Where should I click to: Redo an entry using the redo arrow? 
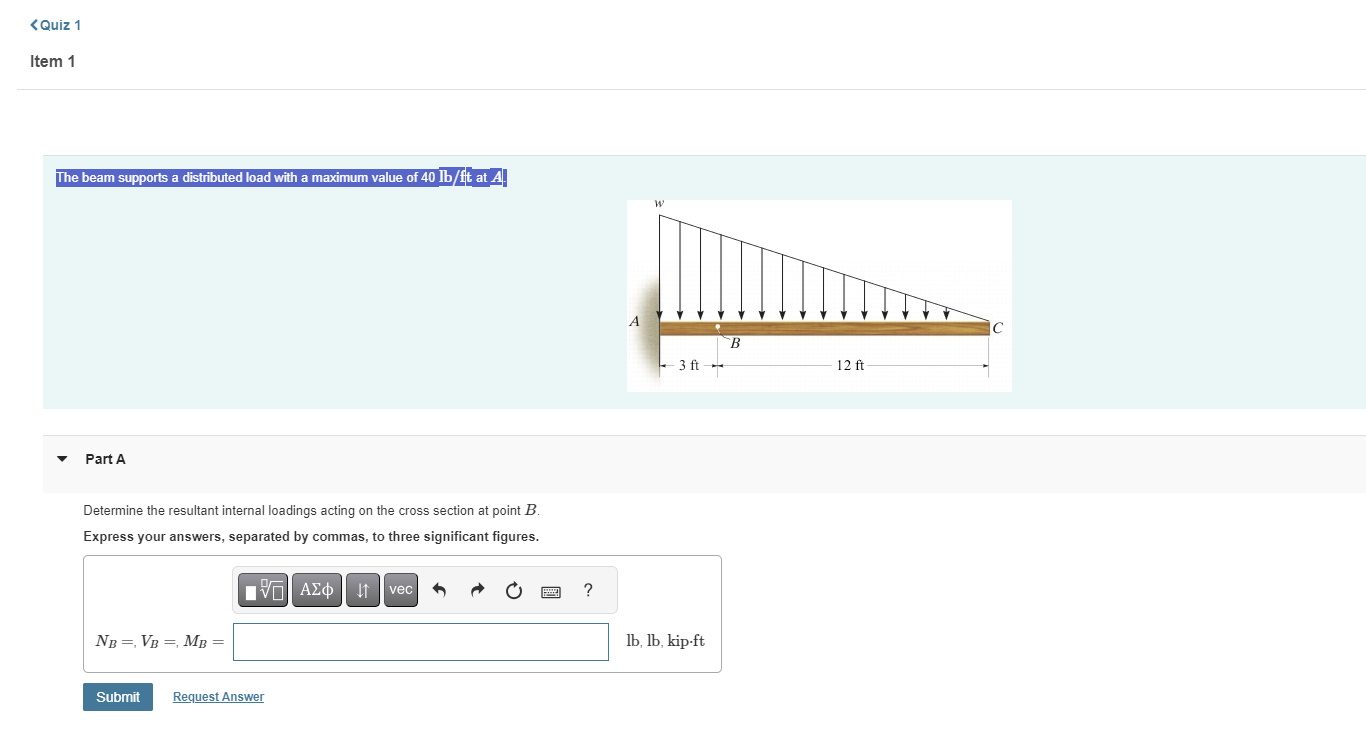click(x=476, y=590)
